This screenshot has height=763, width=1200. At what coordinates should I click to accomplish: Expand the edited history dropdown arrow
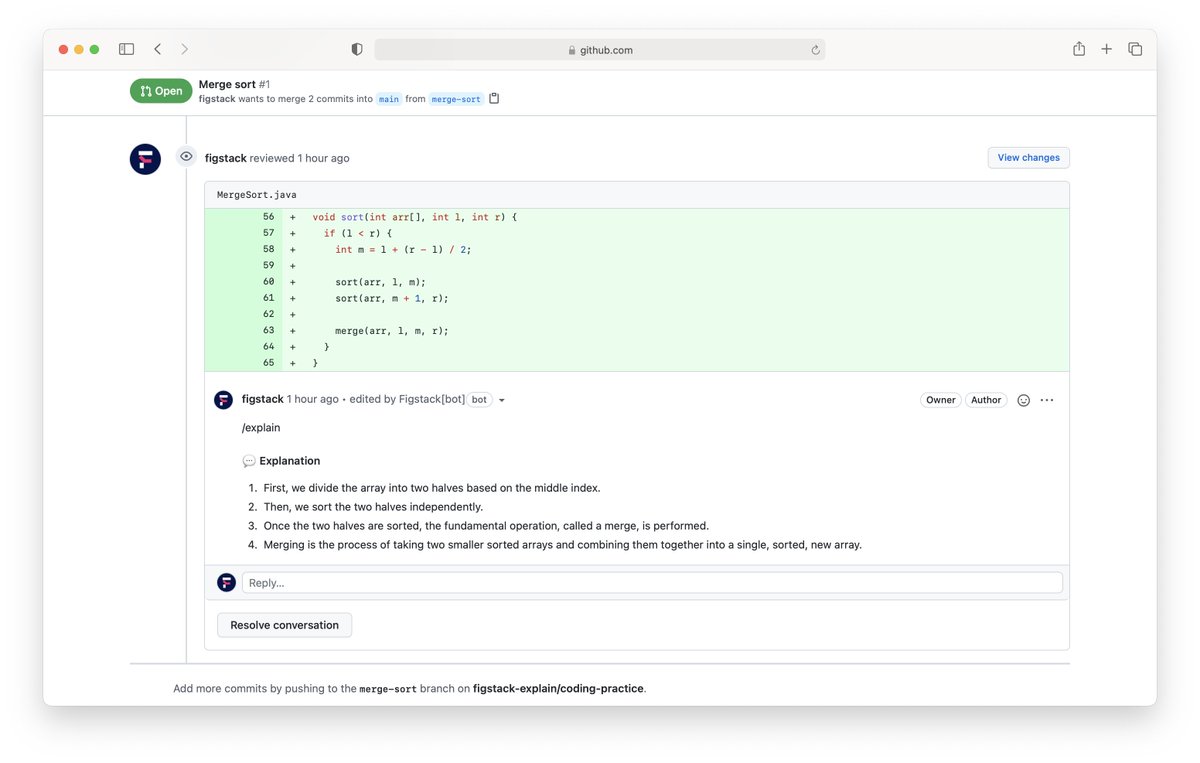tap(502, 401)
